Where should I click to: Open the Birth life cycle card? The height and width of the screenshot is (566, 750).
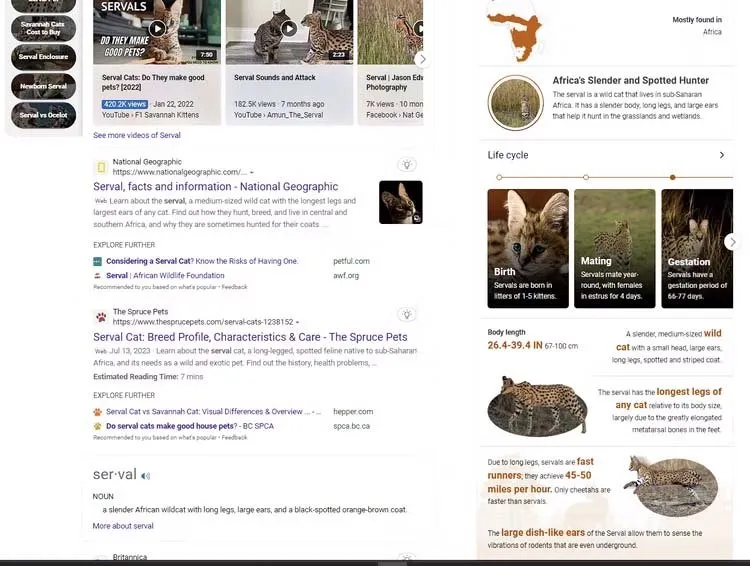pyautogui.click(x=528, y=248)
